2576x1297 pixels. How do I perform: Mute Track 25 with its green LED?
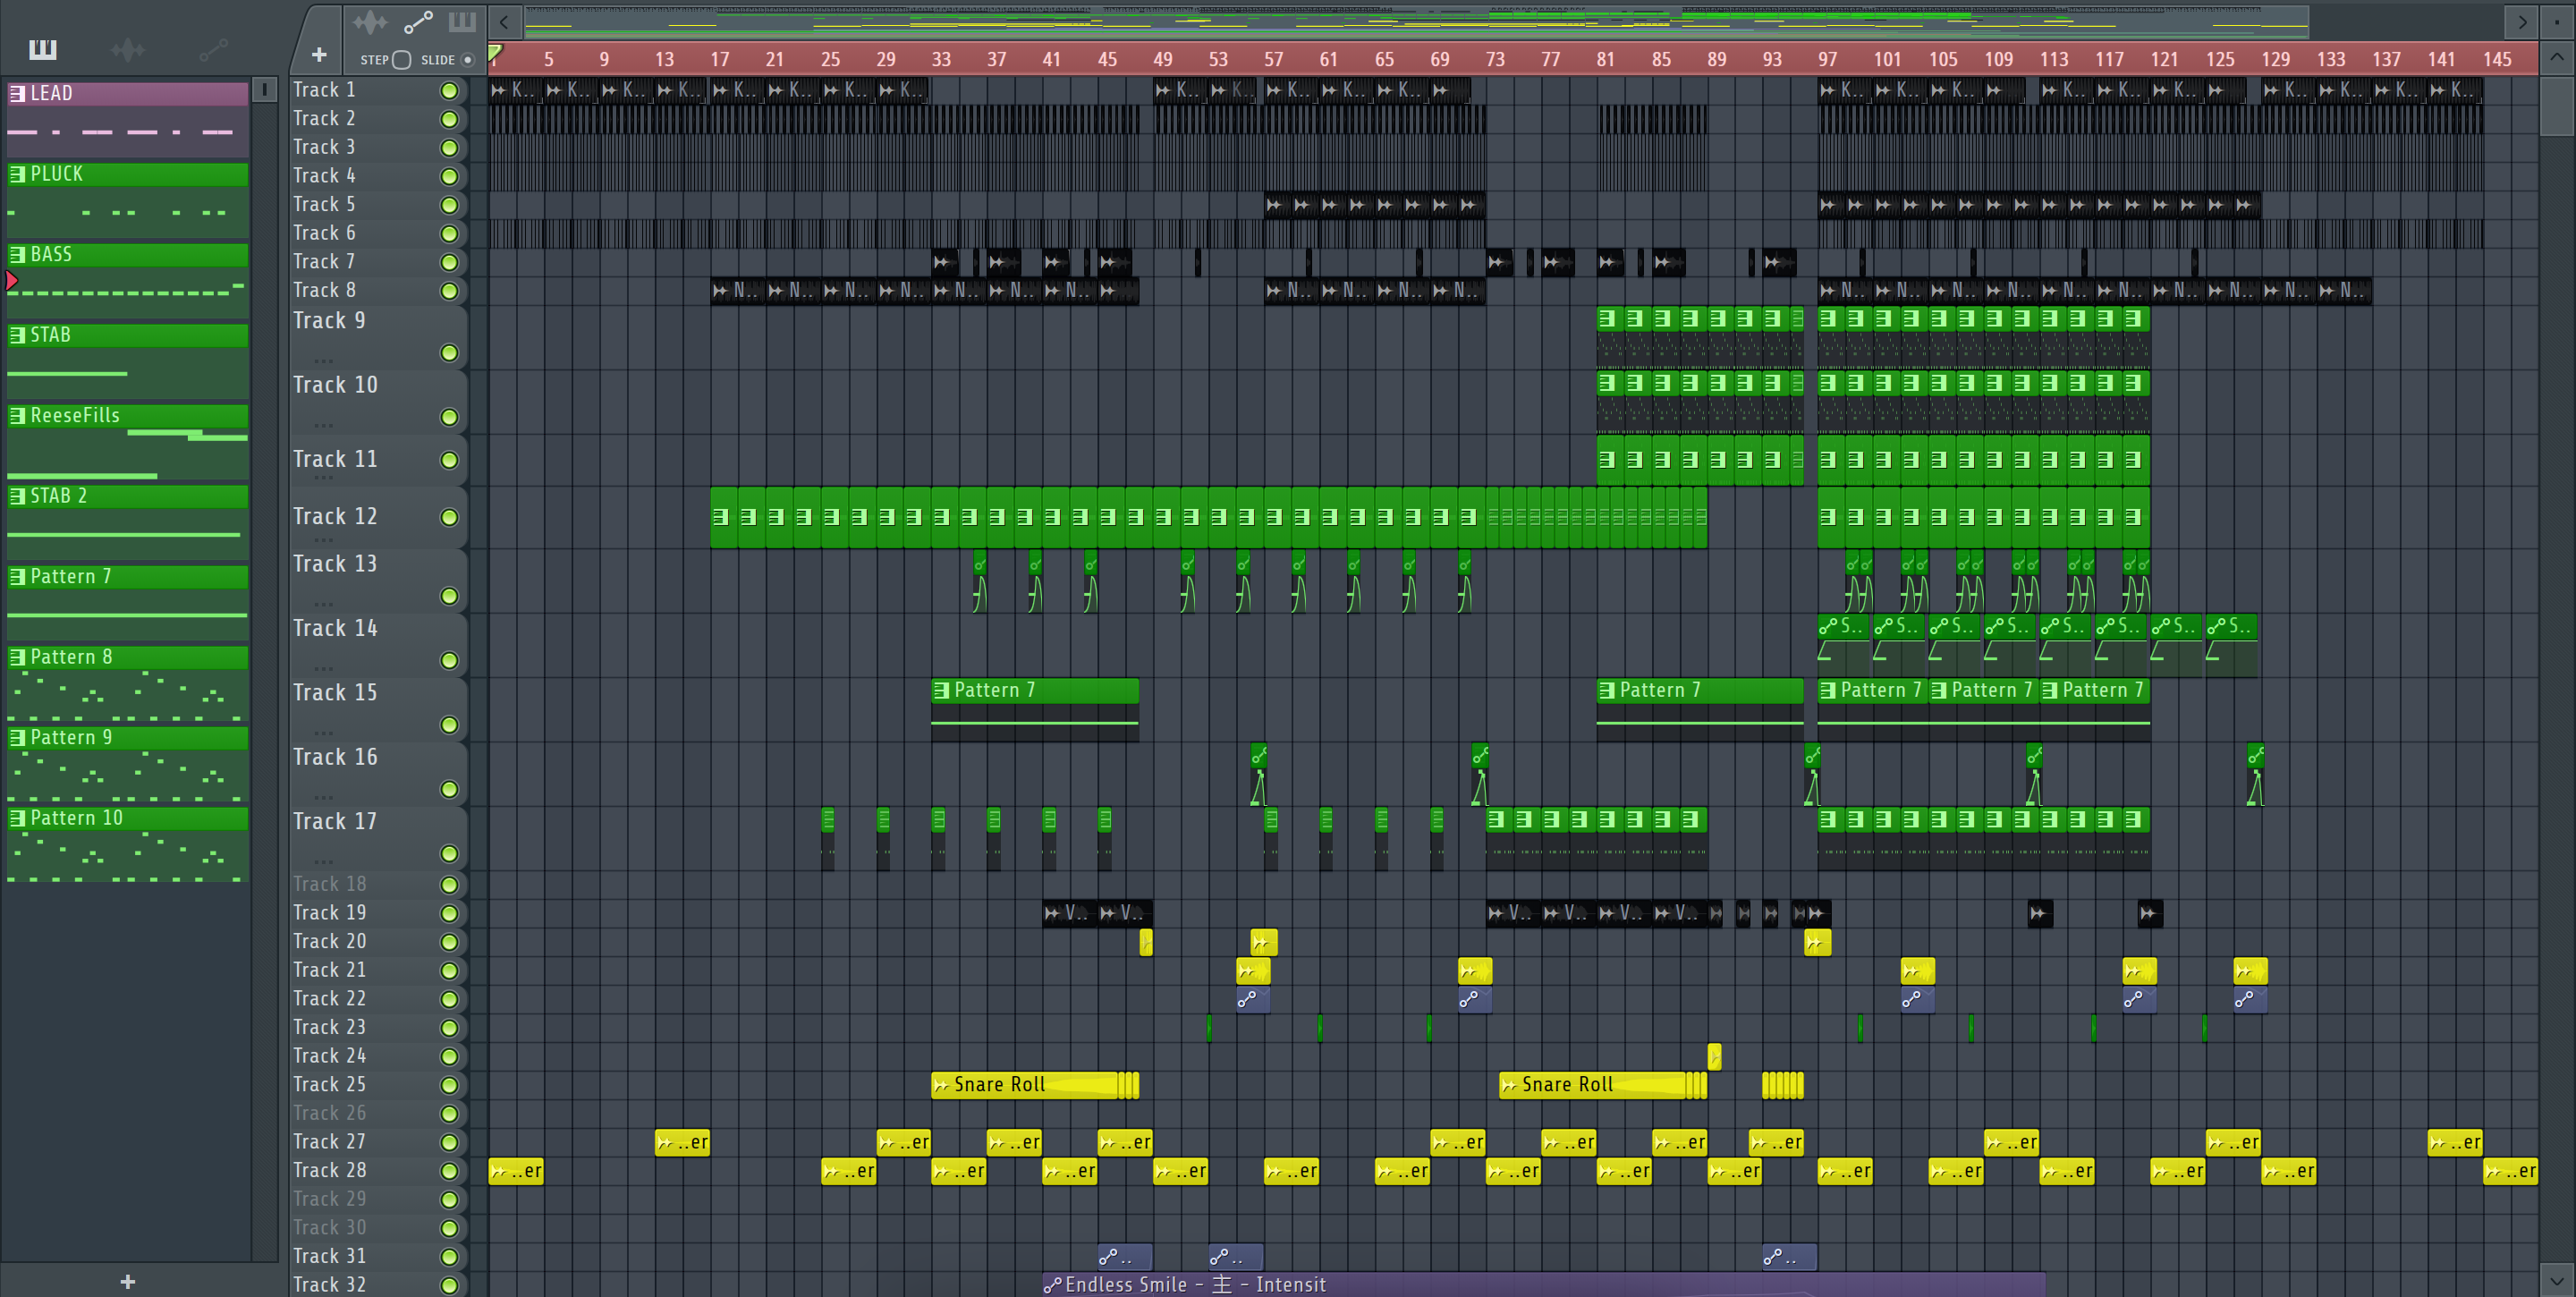(450, 1085)
